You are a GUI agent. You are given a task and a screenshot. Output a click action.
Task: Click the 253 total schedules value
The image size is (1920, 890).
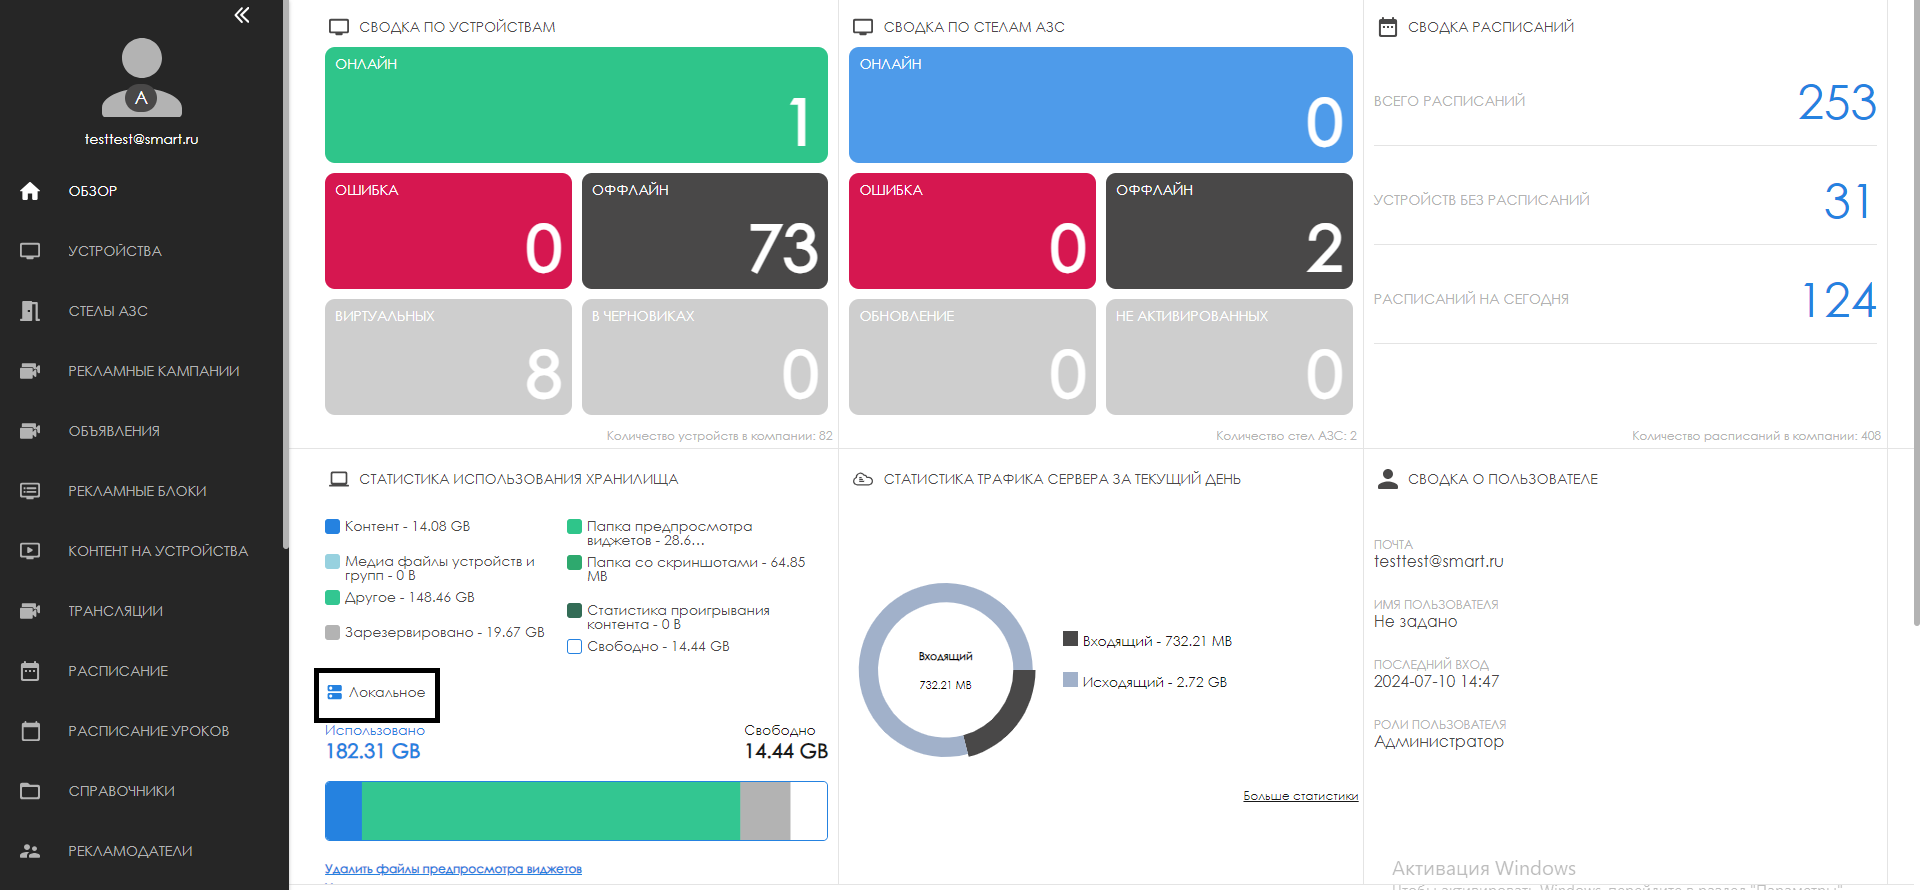pos(1837,103)
